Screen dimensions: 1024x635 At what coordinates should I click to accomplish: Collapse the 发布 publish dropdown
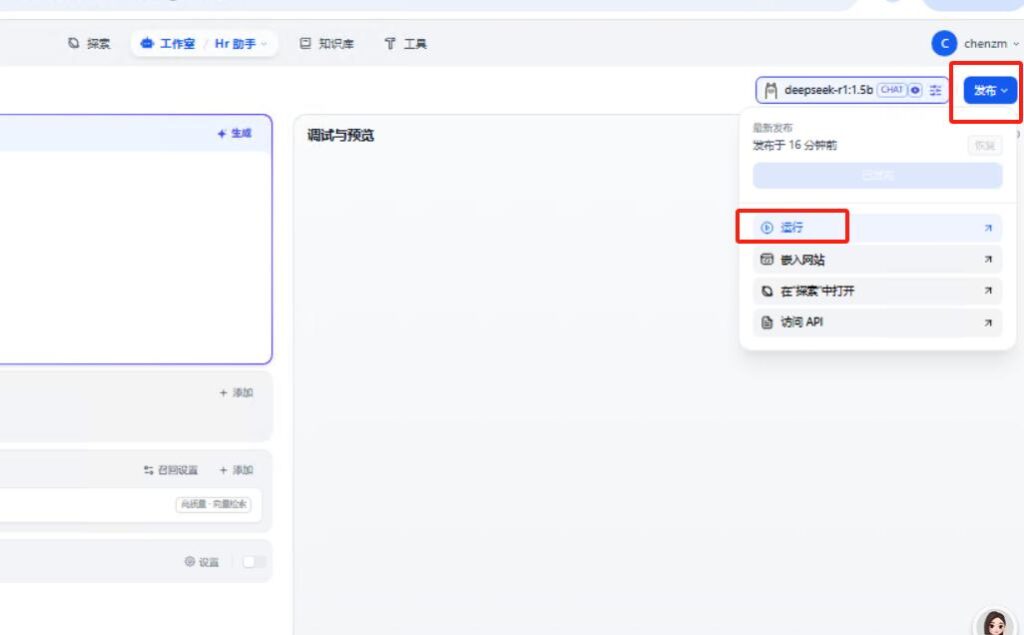click(x=990, y=91)
